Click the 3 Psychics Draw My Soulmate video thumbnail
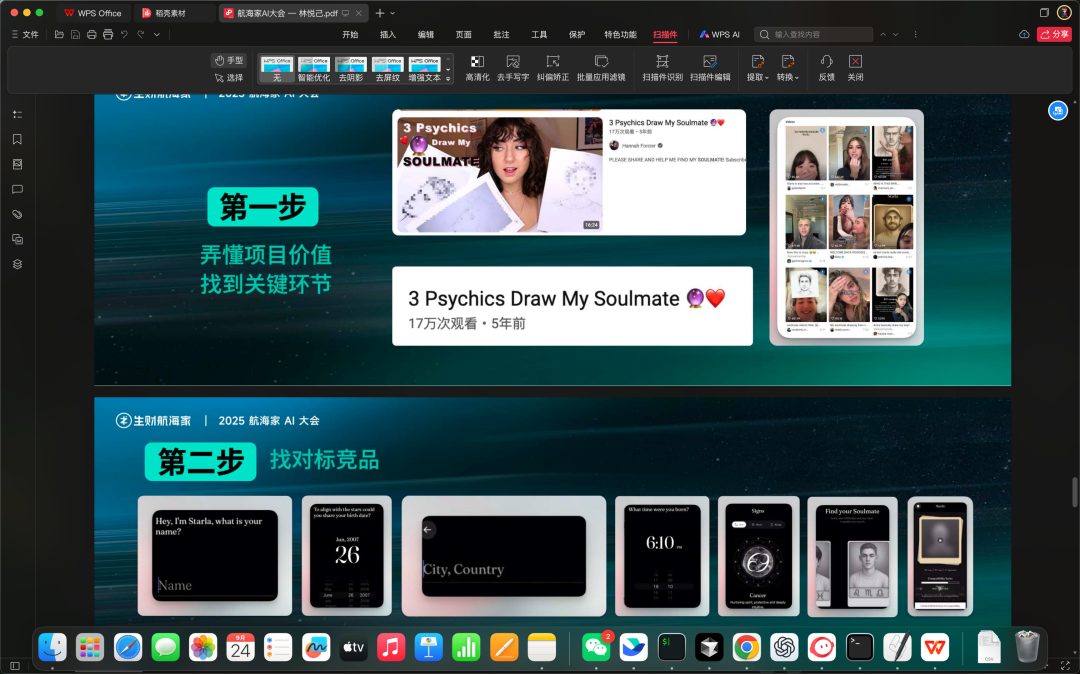Screen dimensions: 1080x674 499,173
